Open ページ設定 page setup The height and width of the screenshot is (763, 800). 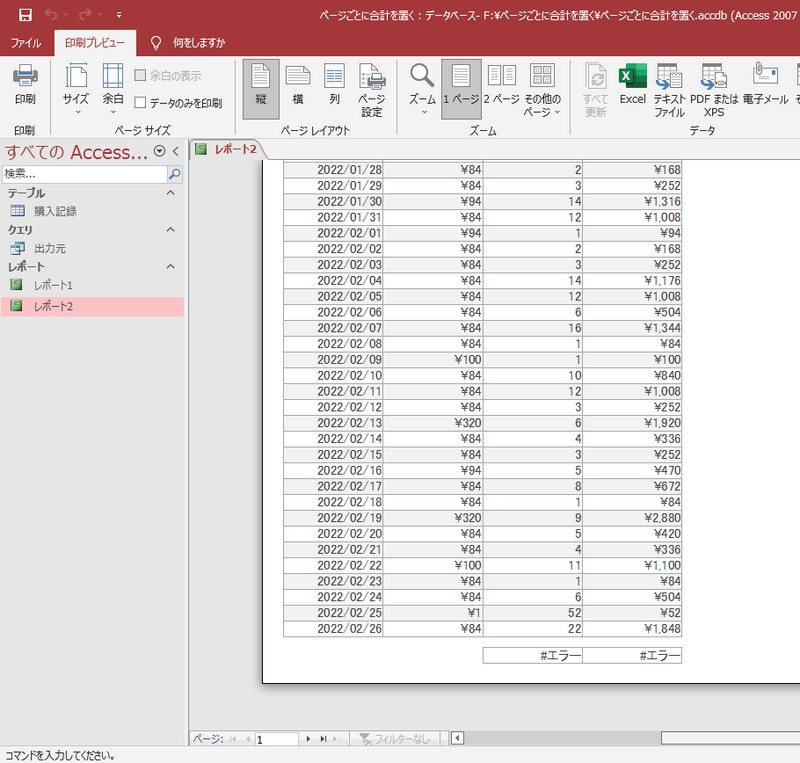pos(372,90)
